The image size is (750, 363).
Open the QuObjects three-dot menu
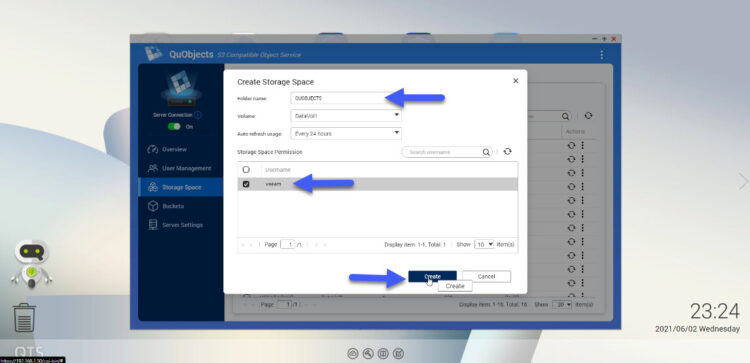coord(601,55)
